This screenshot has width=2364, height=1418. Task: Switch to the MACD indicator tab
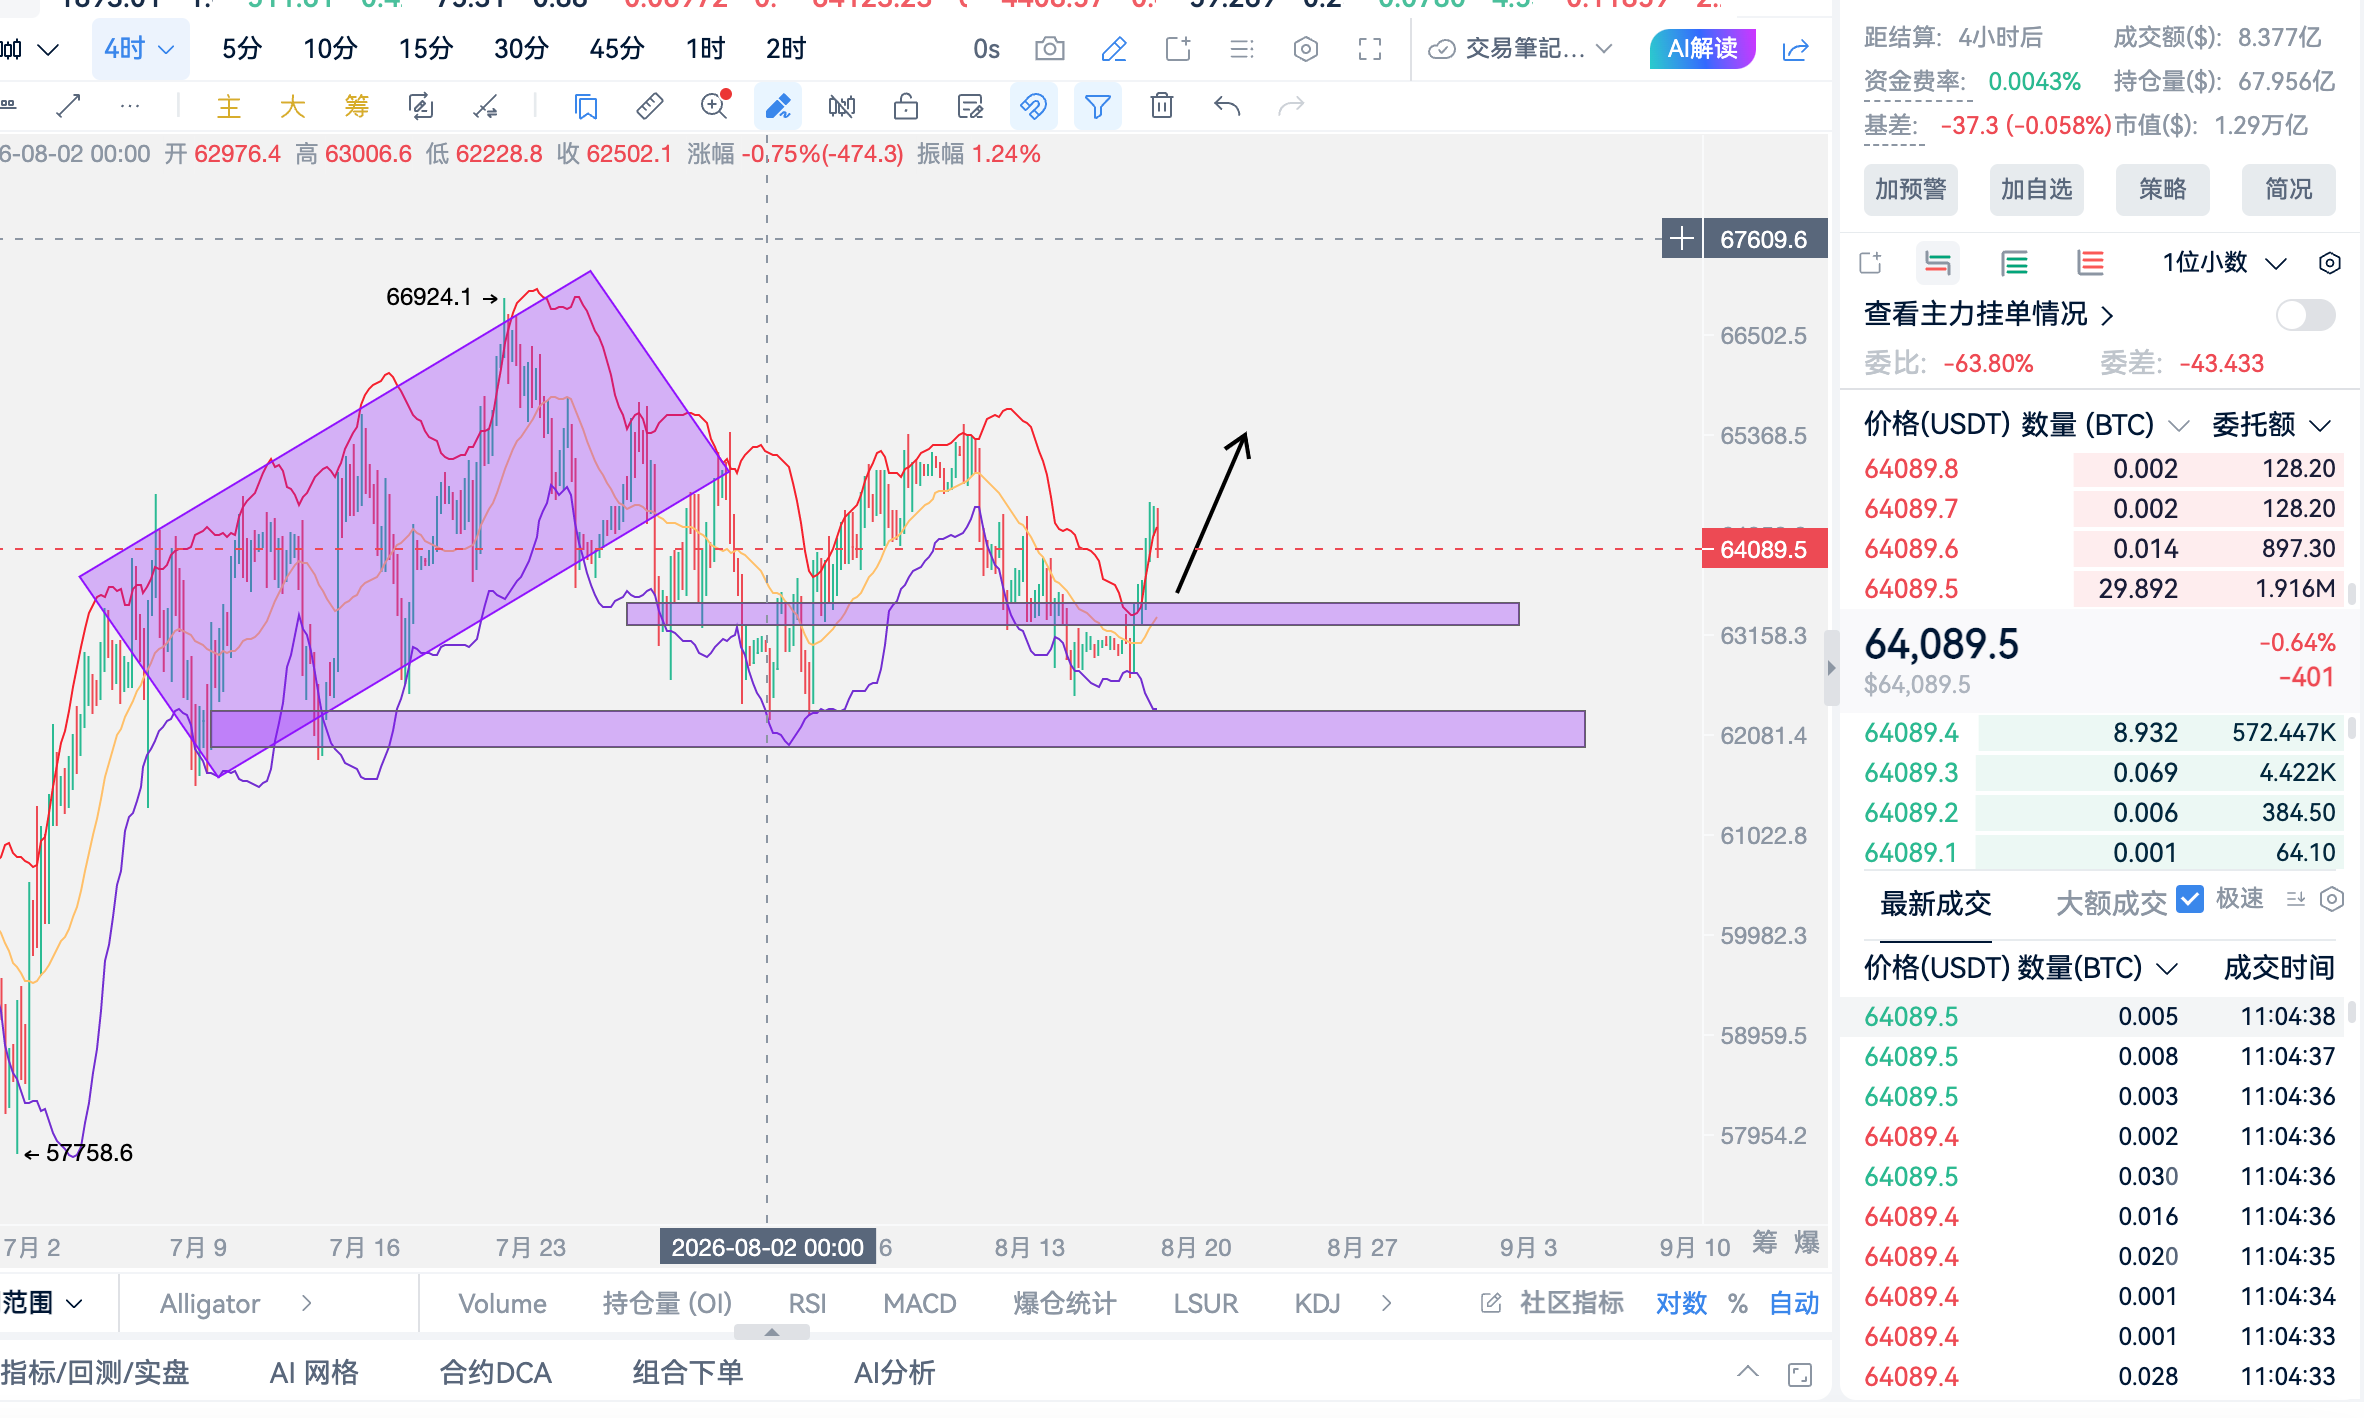tap(920, 1303)
